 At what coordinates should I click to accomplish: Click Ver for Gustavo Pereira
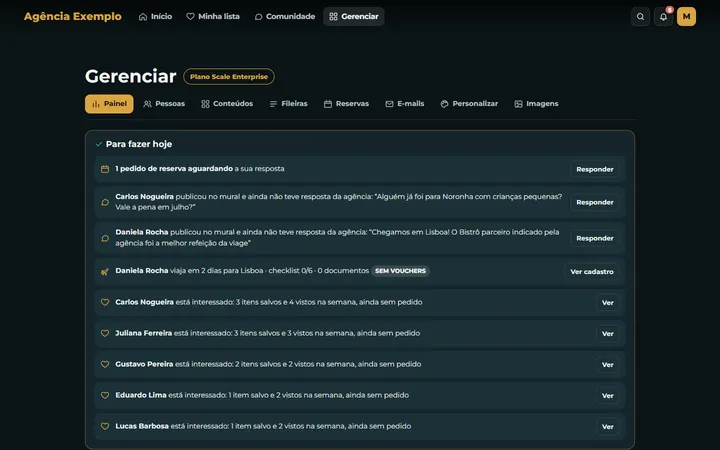[608, 365]
